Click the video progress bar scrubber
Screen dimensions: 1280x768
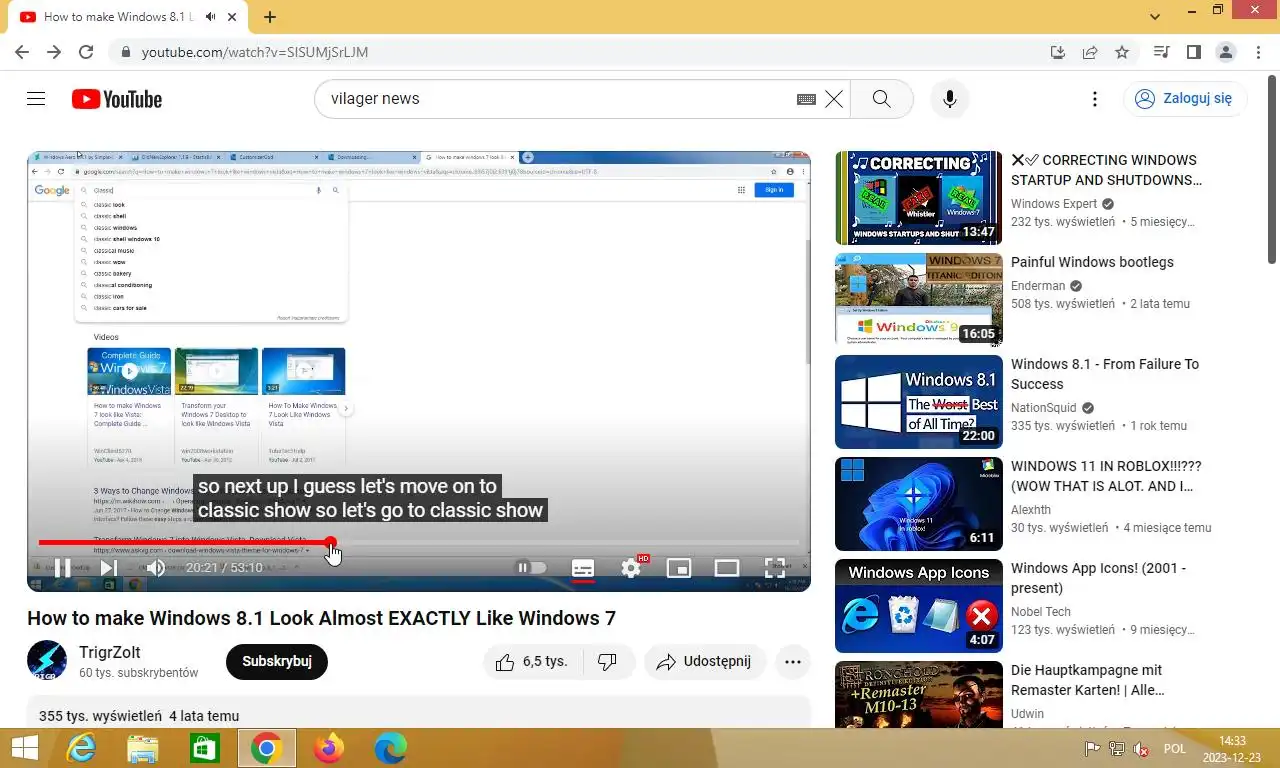[x=331, y=543]
